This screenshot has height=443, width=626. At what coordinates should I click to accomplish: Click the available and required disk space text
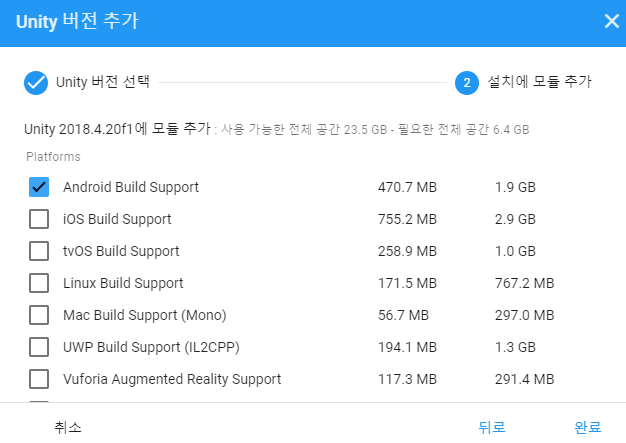375,130
